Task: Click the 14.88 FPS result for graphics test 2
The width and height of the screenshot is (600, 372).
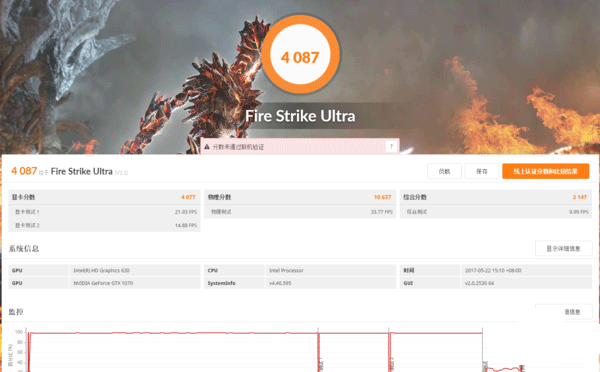Action: [x=186, y=225]
